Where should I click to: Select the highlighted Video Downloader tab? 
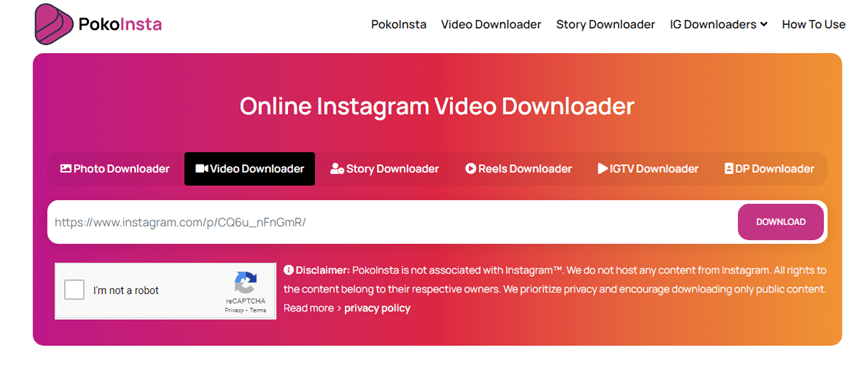(x=249, y=169)
